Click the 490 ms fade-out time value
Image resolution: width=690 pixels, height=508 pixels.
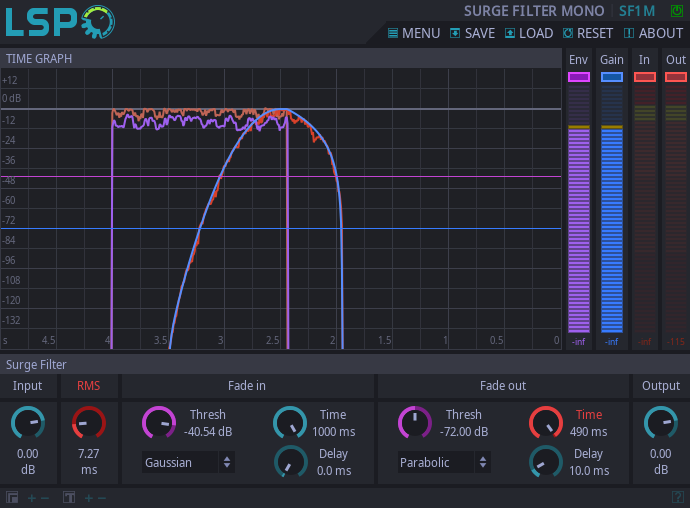pyautogui.click(x=588, y=431)
